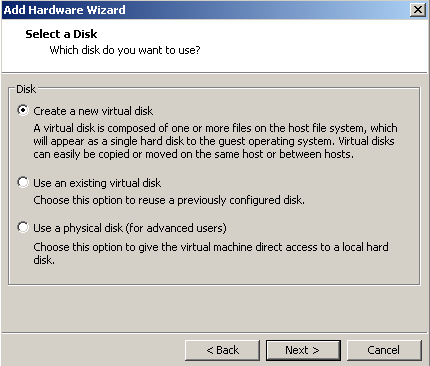The height and width of the screenshot is (366, 430).
Task: Select the Create a new virtual disk radio circle
Action: pos(23,110)
